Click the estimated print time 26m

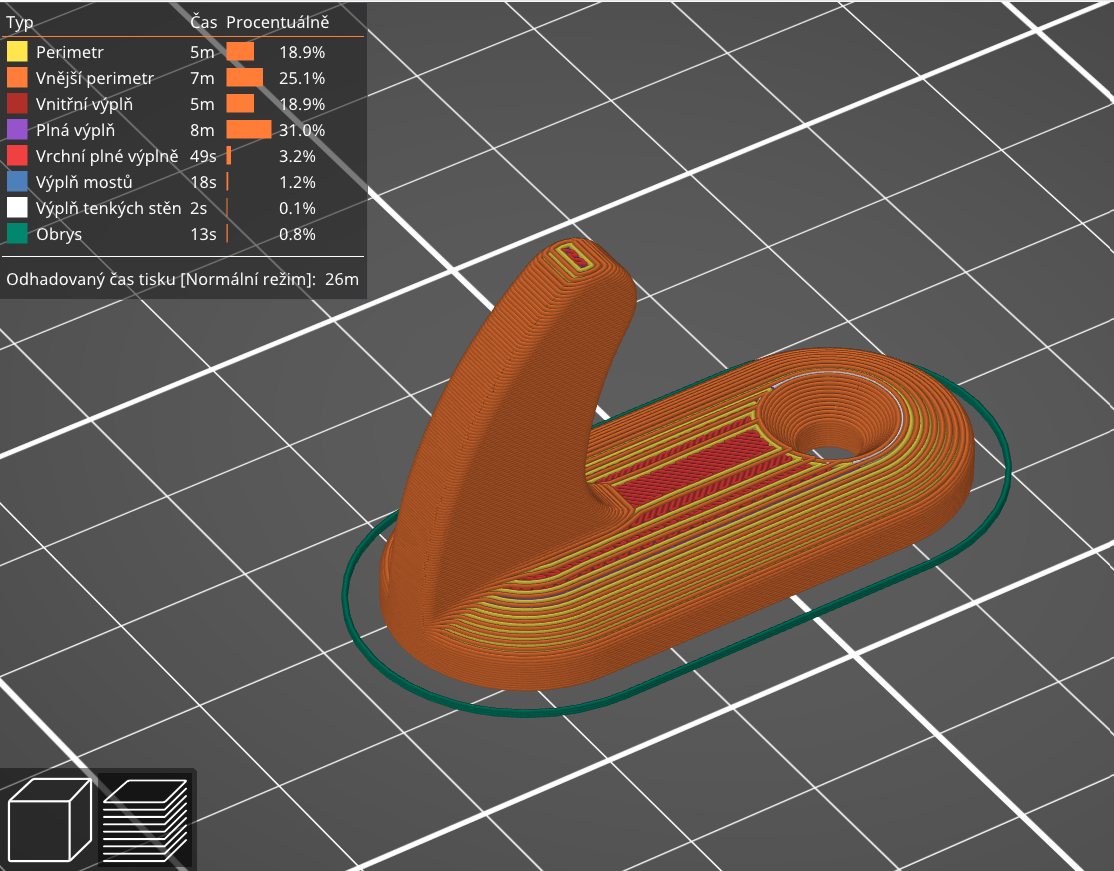click(342, 279)
